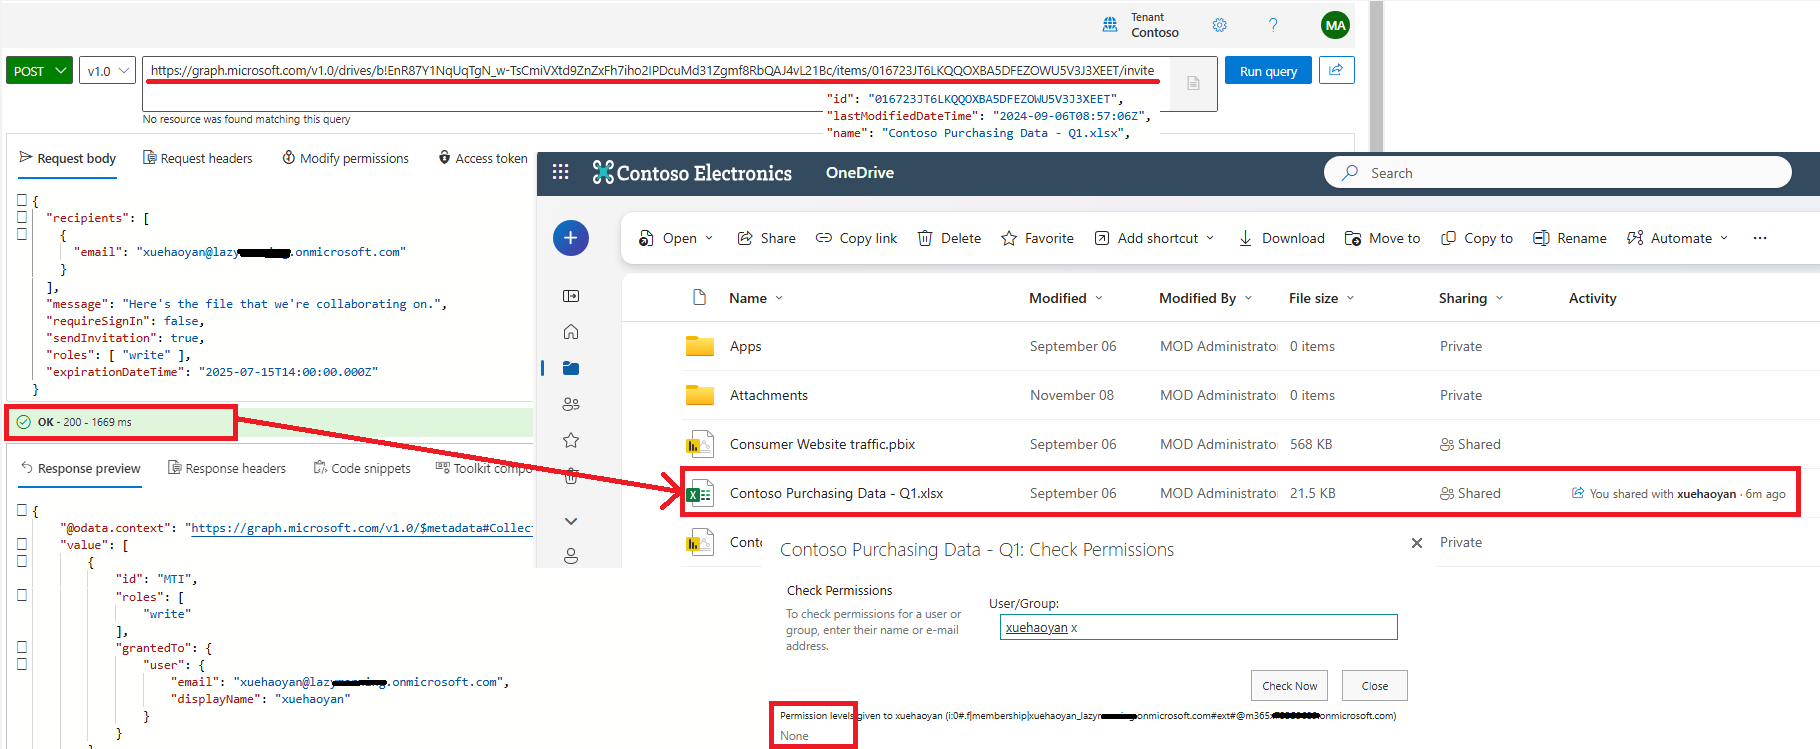Image resolution: width=1820 pixels, height=749 pixels.
Task: Open the OneDrive app launcher waffle
Action: 560,172
